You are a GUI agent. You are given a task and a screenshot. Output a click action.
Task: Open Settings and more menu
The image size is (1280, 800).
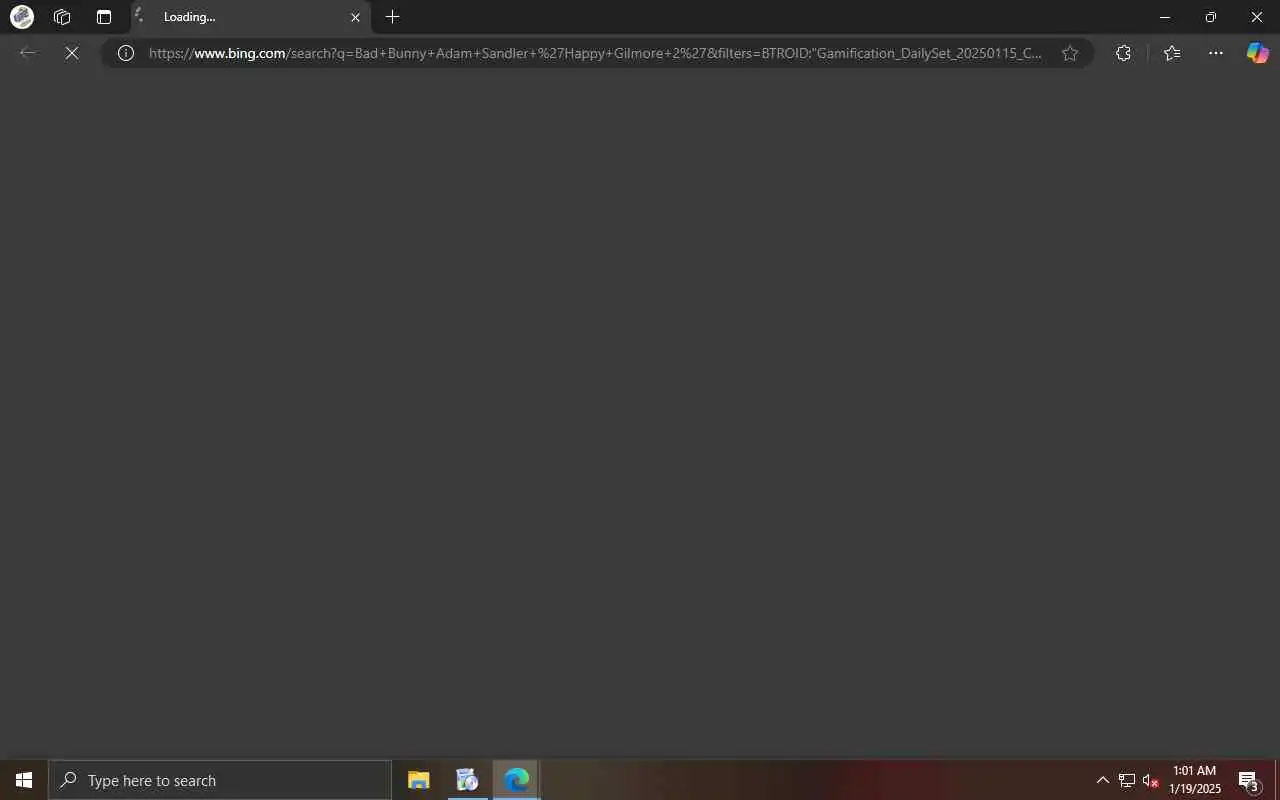[x=1216, y=53]
